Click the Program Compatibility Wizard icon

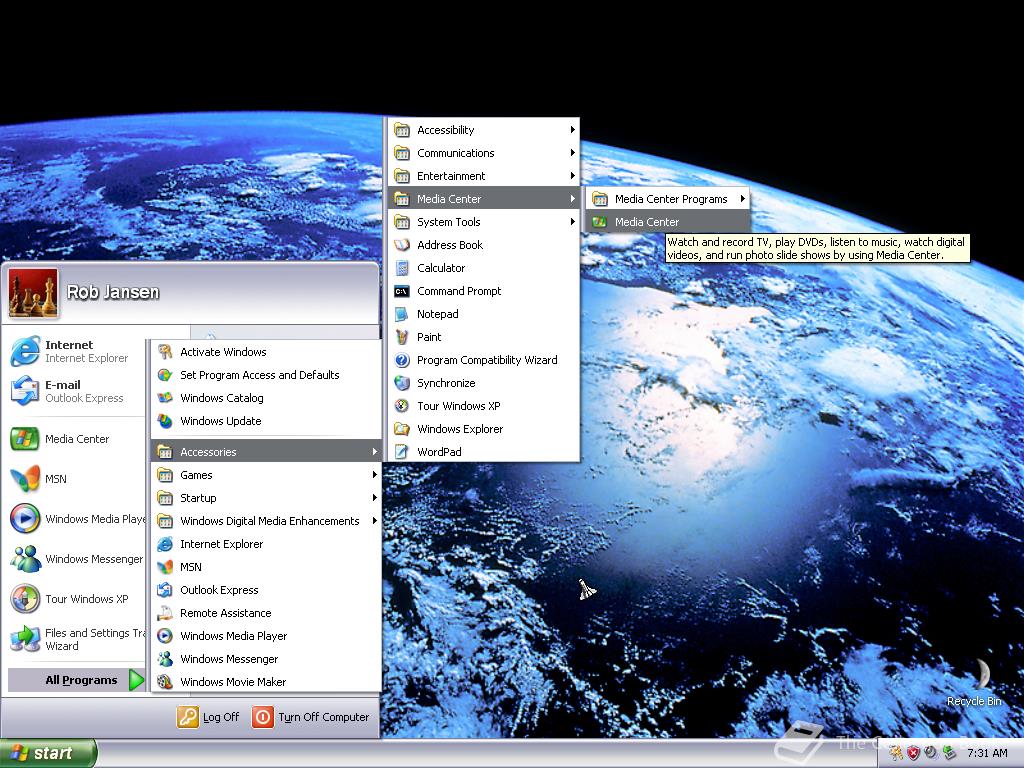(x=402, y=360)
